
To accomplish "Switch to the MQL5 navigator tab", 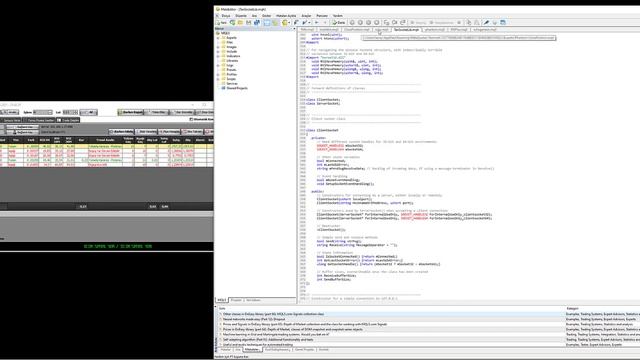I will (221, 300).
